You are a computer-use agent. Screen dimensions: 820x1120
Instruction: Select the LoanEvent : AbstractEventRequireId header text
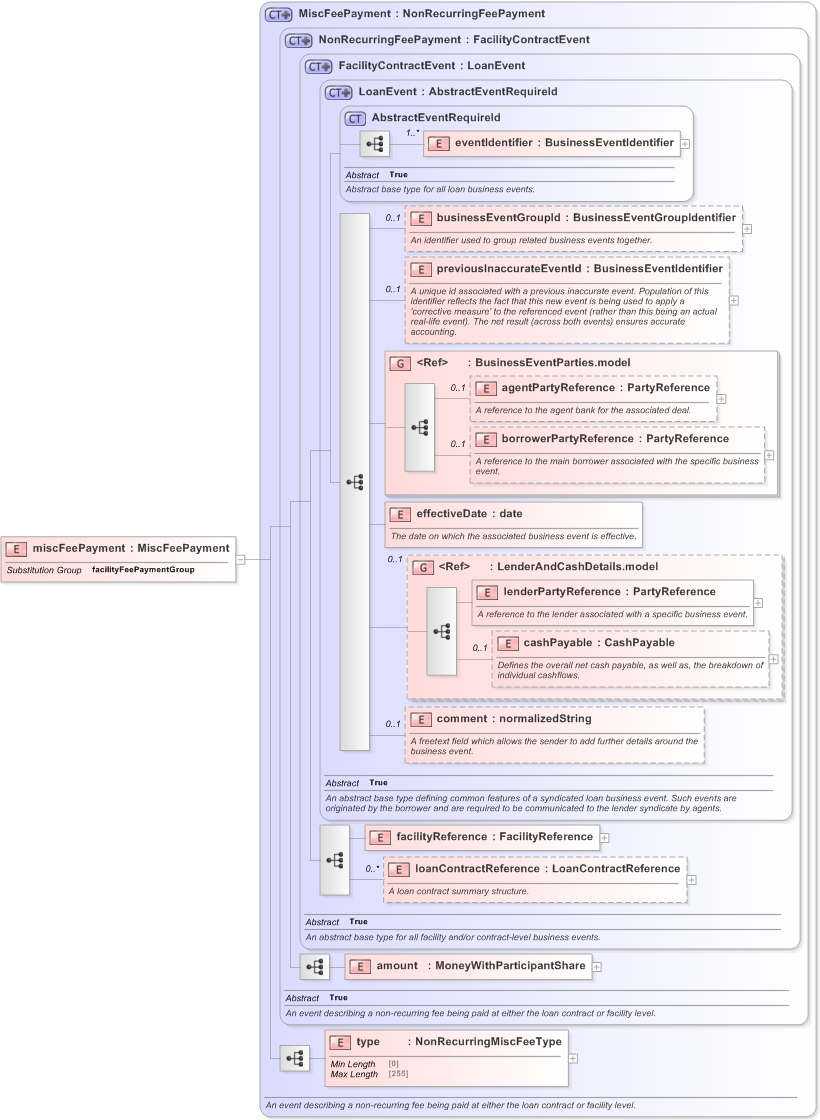point(458,92)
